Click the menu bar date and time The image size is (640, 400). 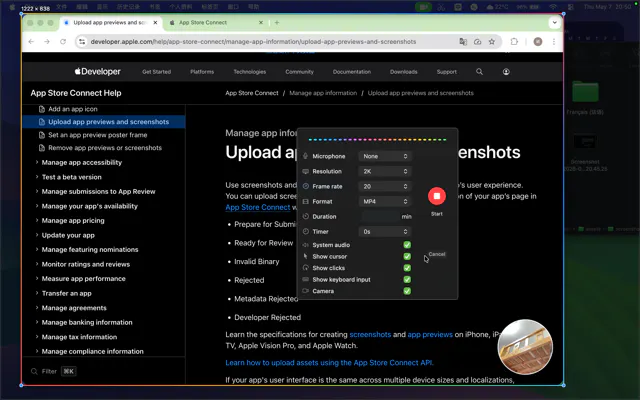pos(607,7)
